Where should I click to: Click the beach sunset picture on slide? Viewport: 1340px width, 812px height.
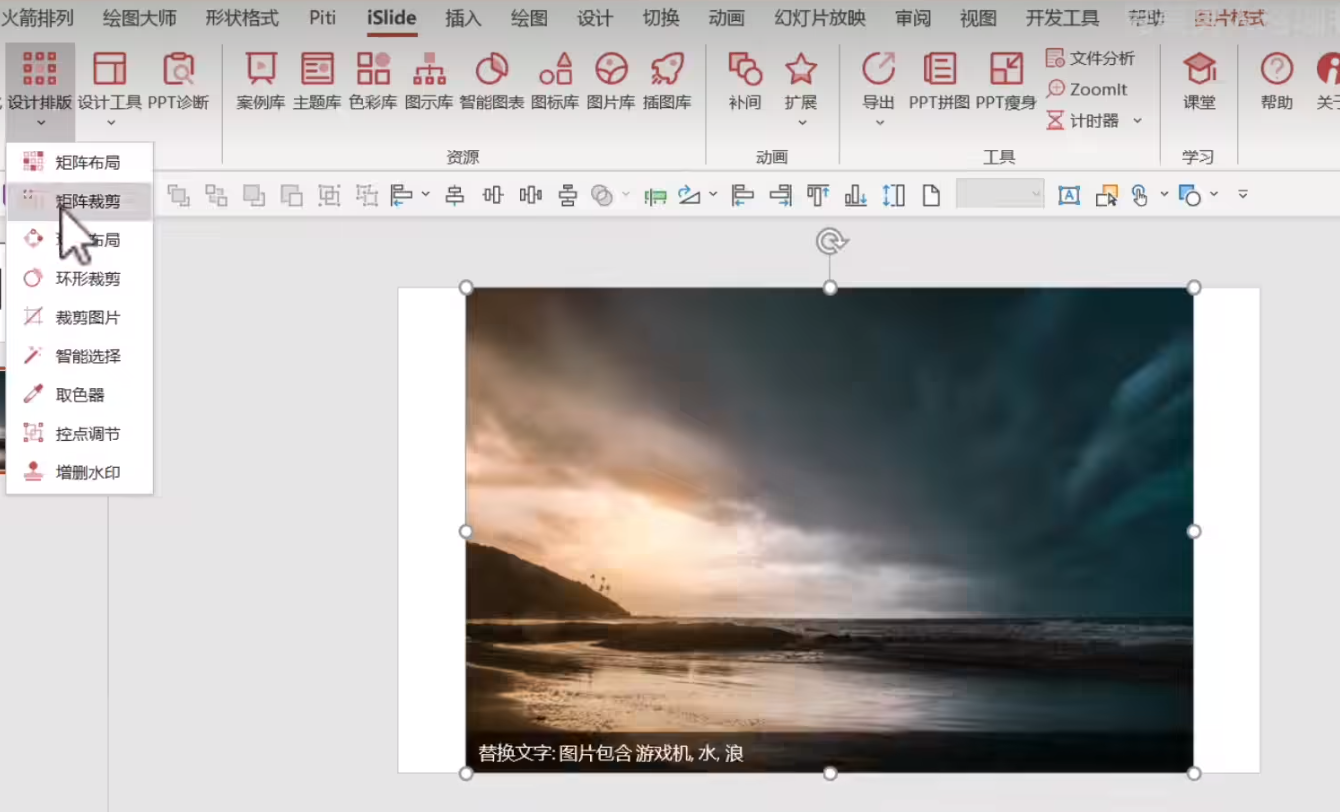coord(829,530)
